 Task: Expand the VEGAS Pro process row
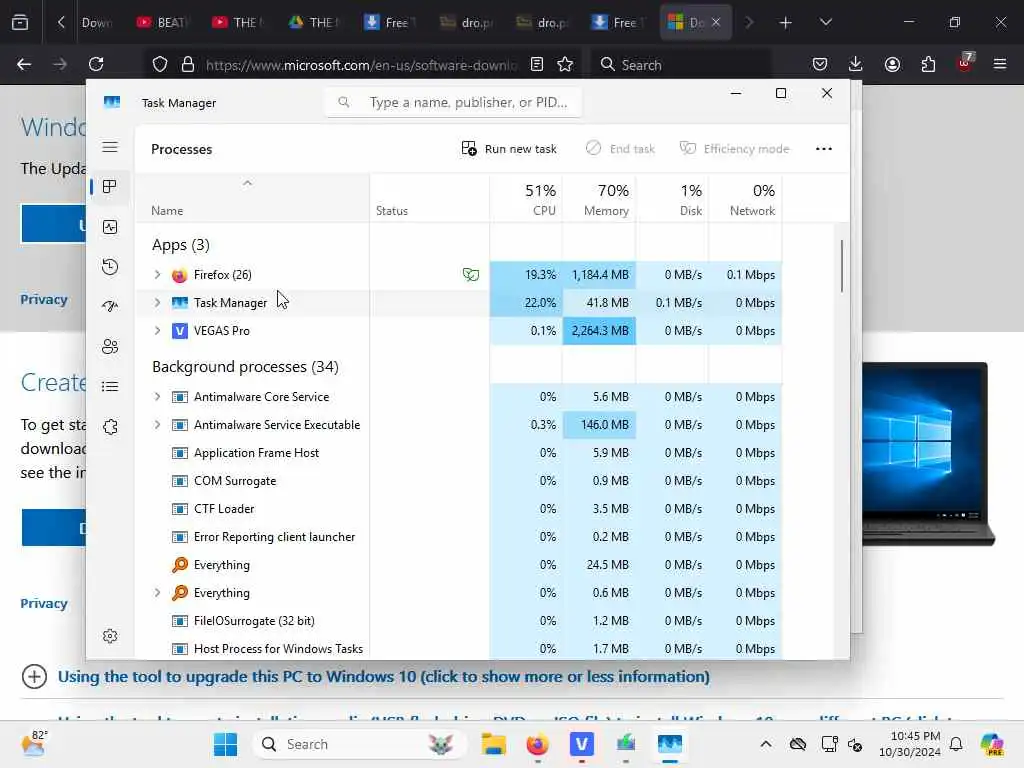(157, 330)
